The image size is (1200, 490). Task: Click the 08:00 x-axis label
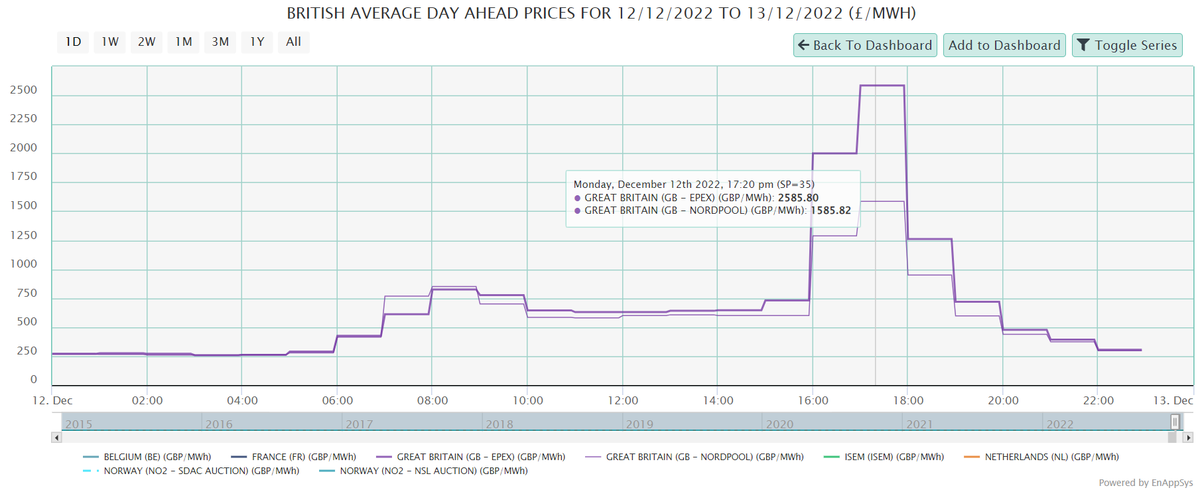pos(432,399)
